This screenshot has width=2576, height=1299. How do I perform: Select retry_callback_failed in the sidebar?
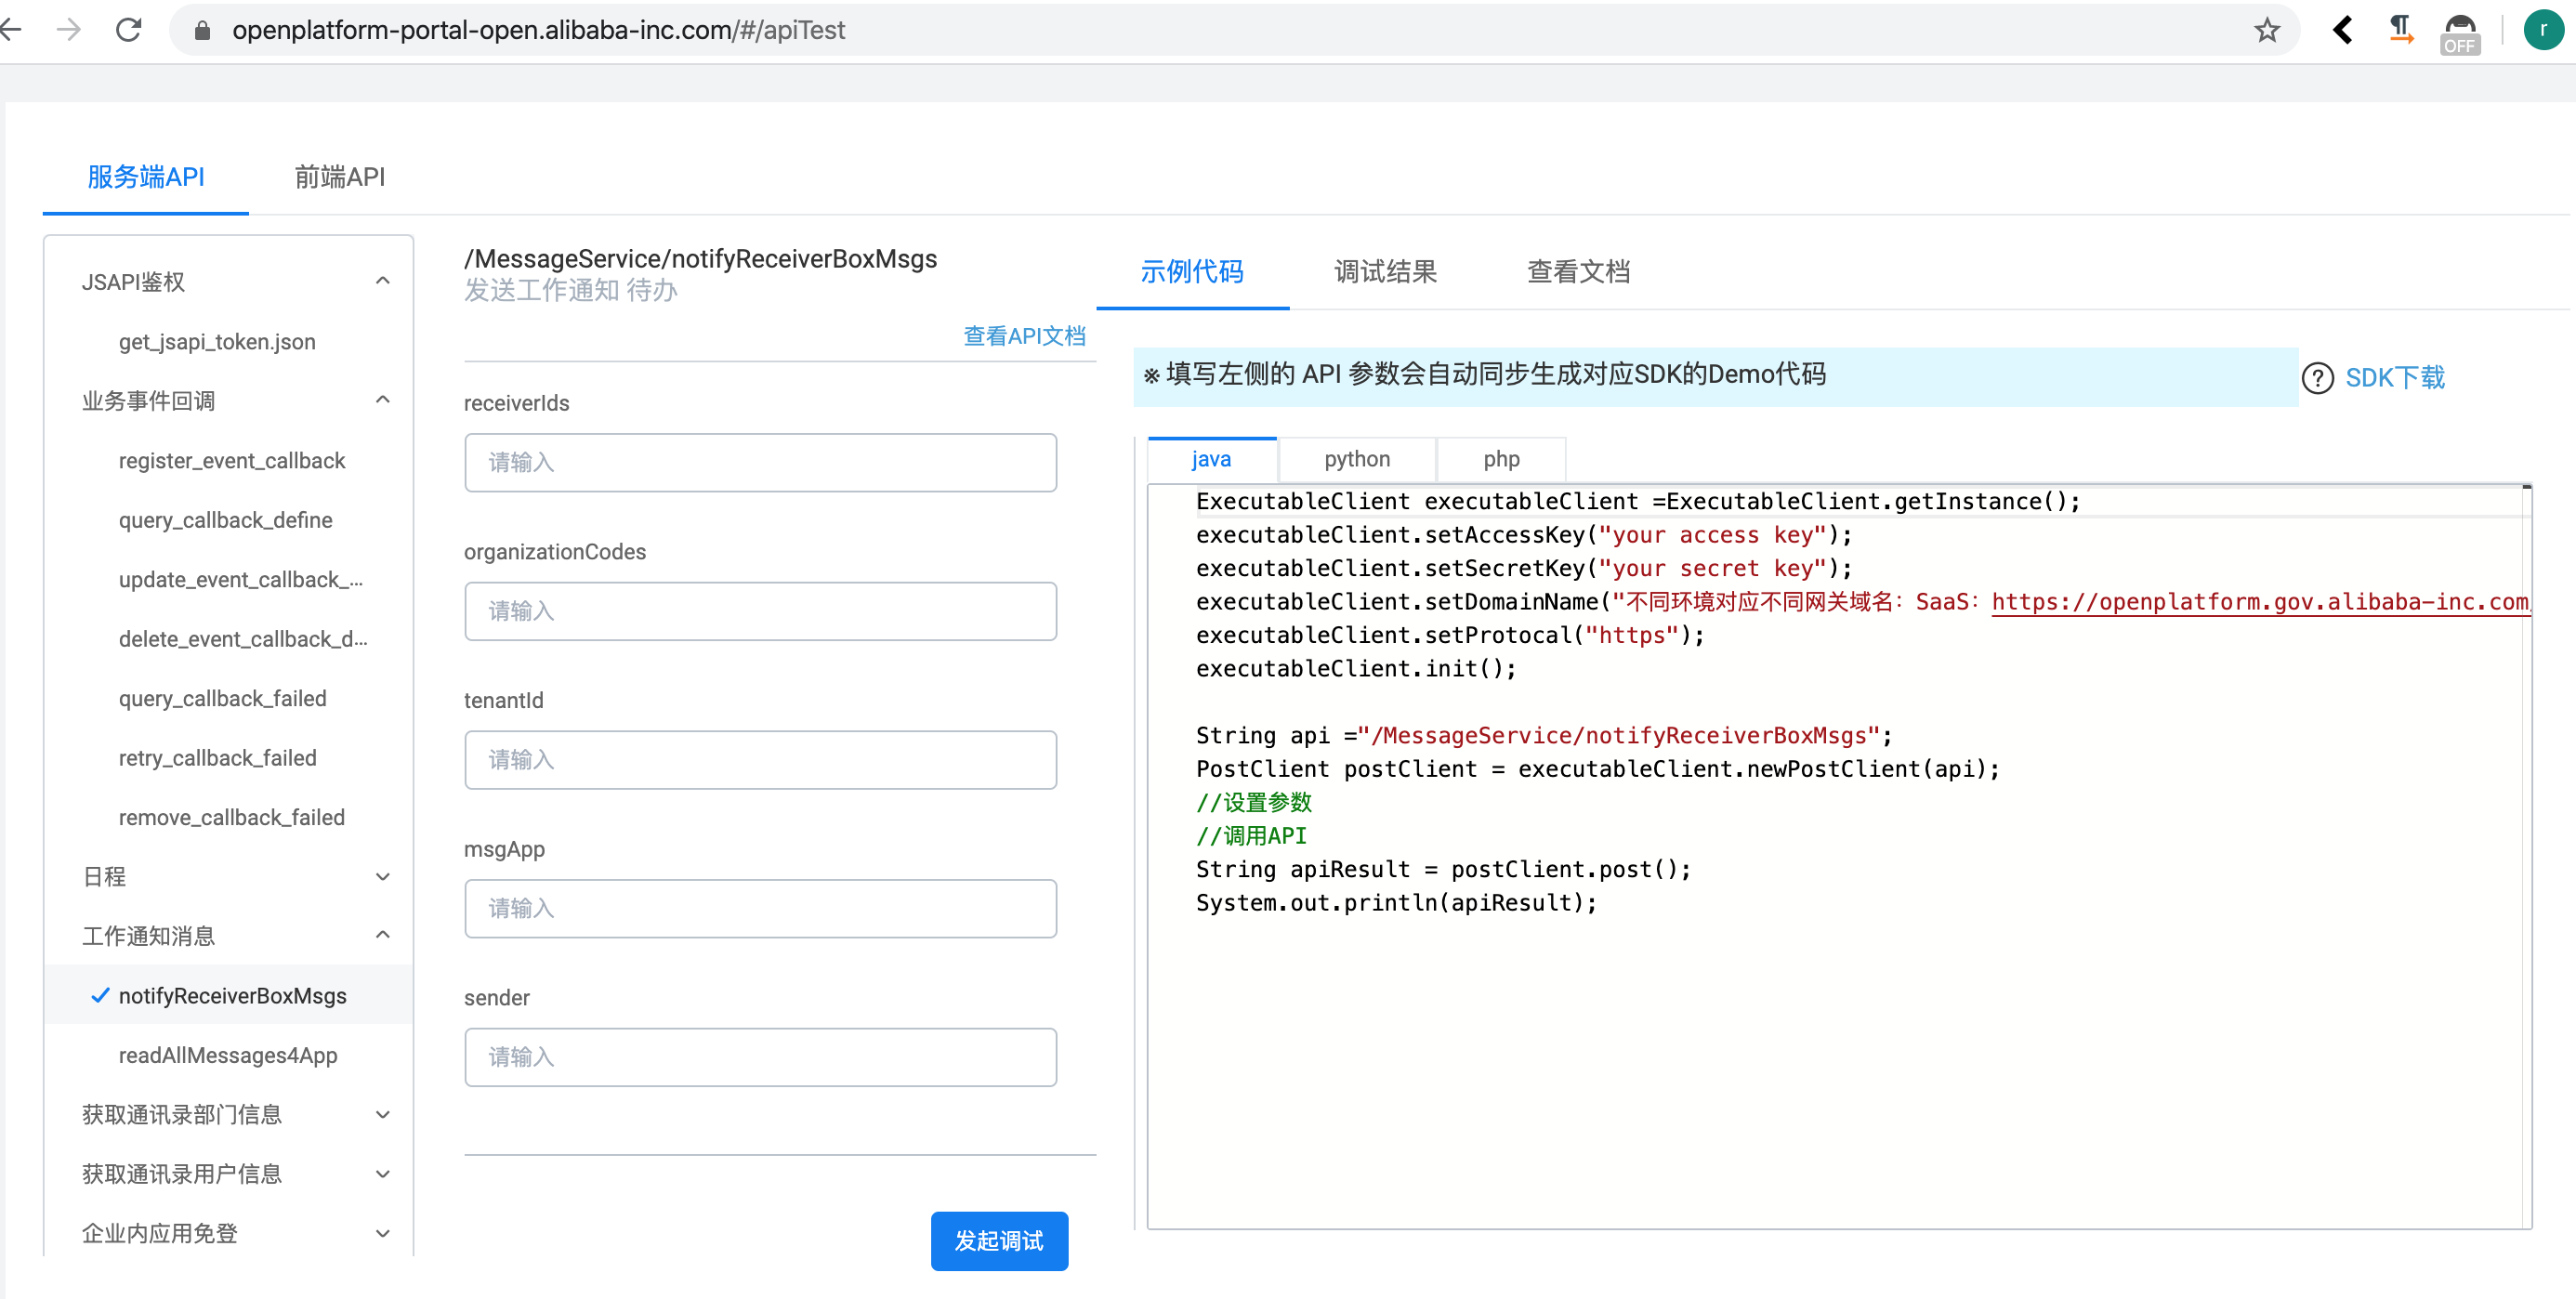coord(218,758)
